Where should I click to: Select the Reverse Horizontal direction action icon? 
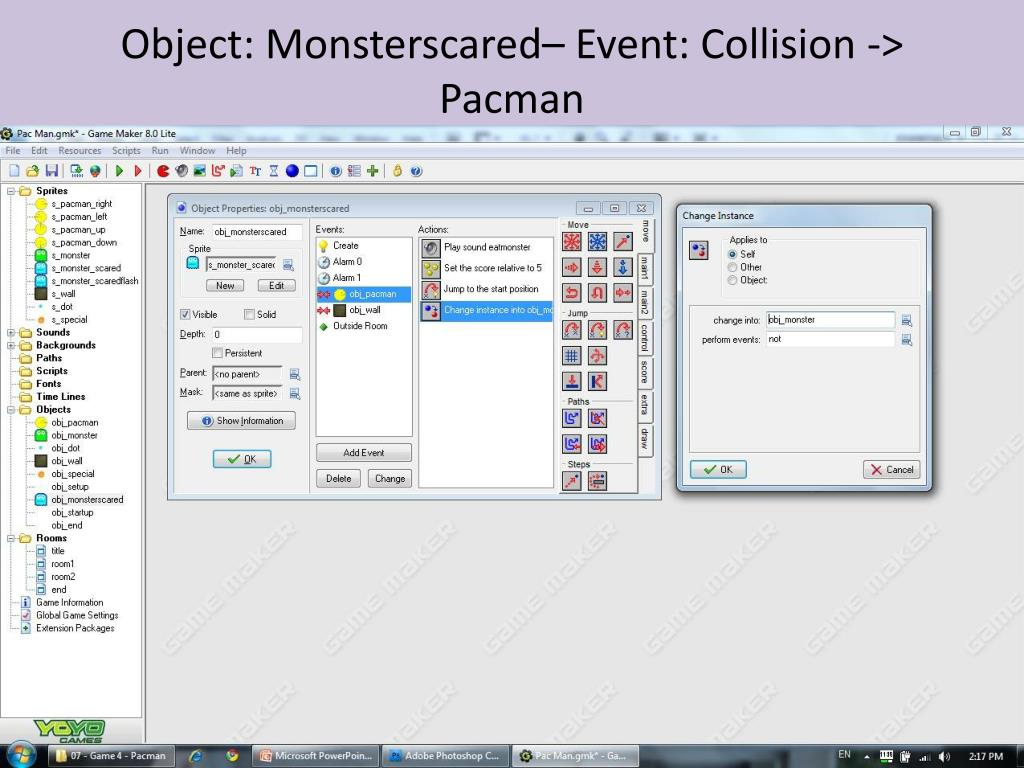[x=572, y=293]
